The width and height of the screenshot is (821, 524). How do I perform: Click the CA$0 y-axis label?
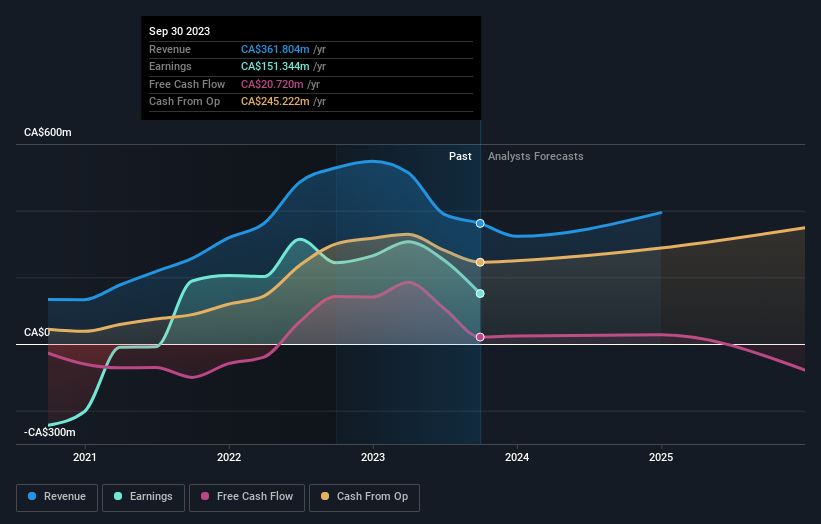click(x=37, y=332)
